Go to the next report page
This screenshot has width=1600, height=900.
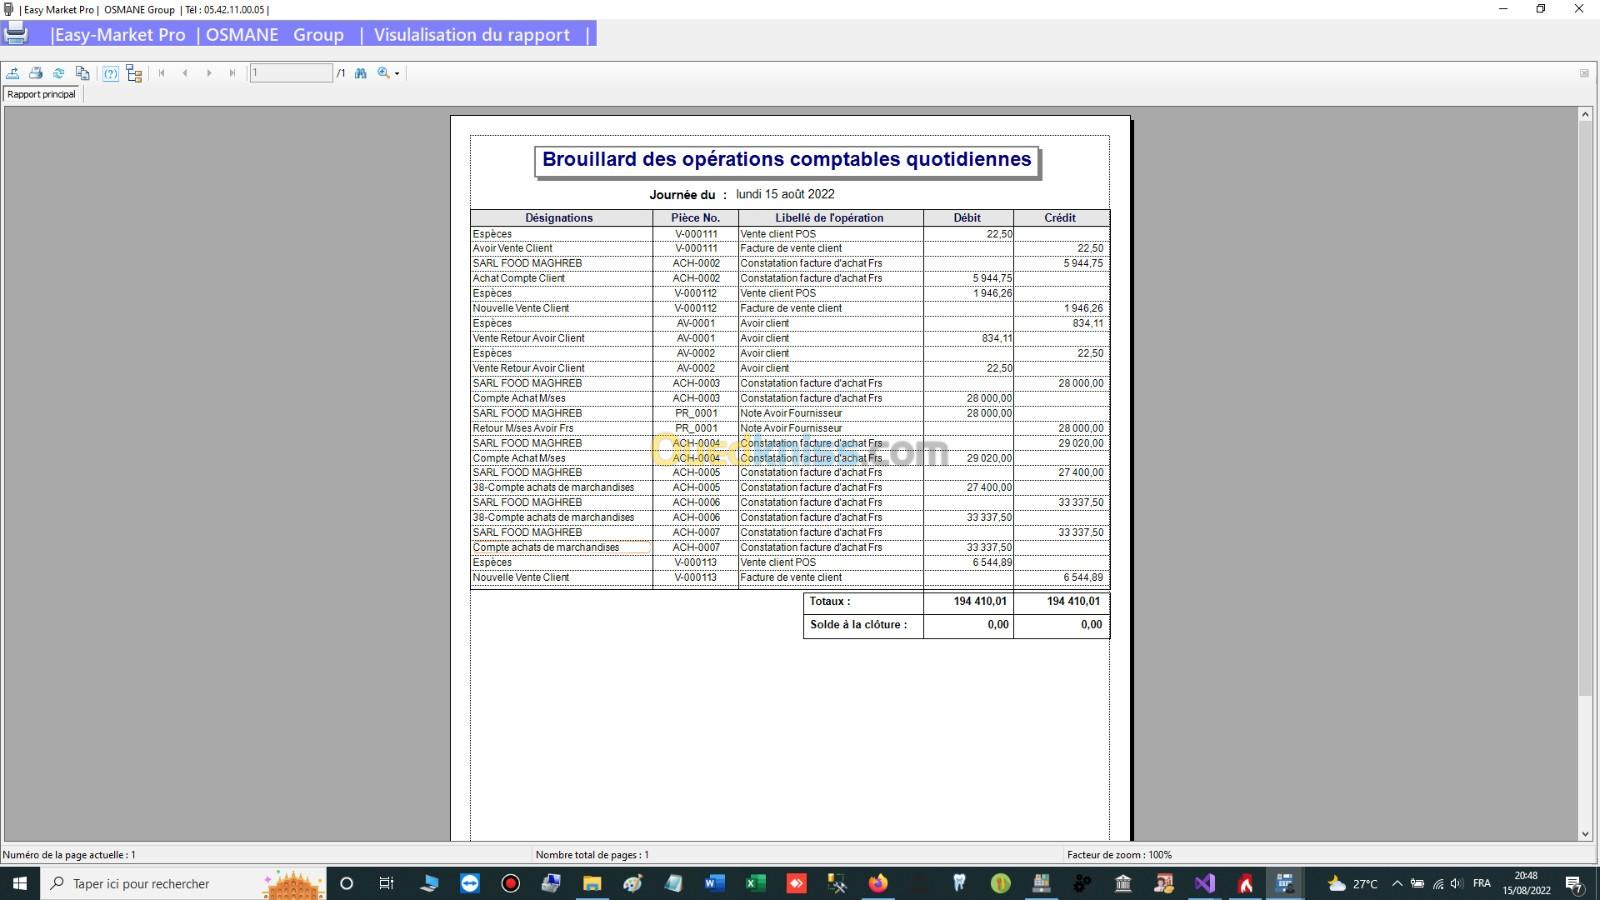tap(209, 73)
